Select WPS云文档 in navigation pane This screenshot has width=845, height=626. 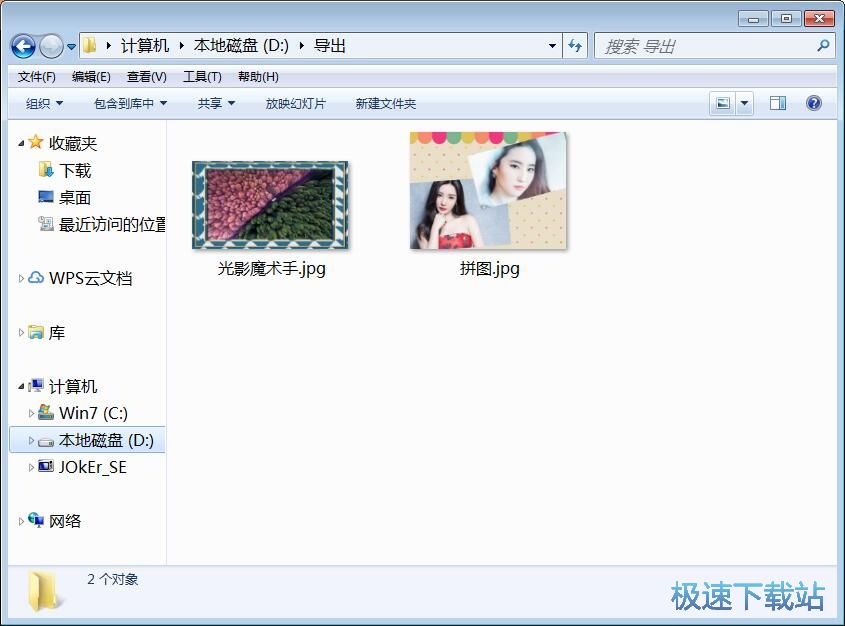coord(90,278)
